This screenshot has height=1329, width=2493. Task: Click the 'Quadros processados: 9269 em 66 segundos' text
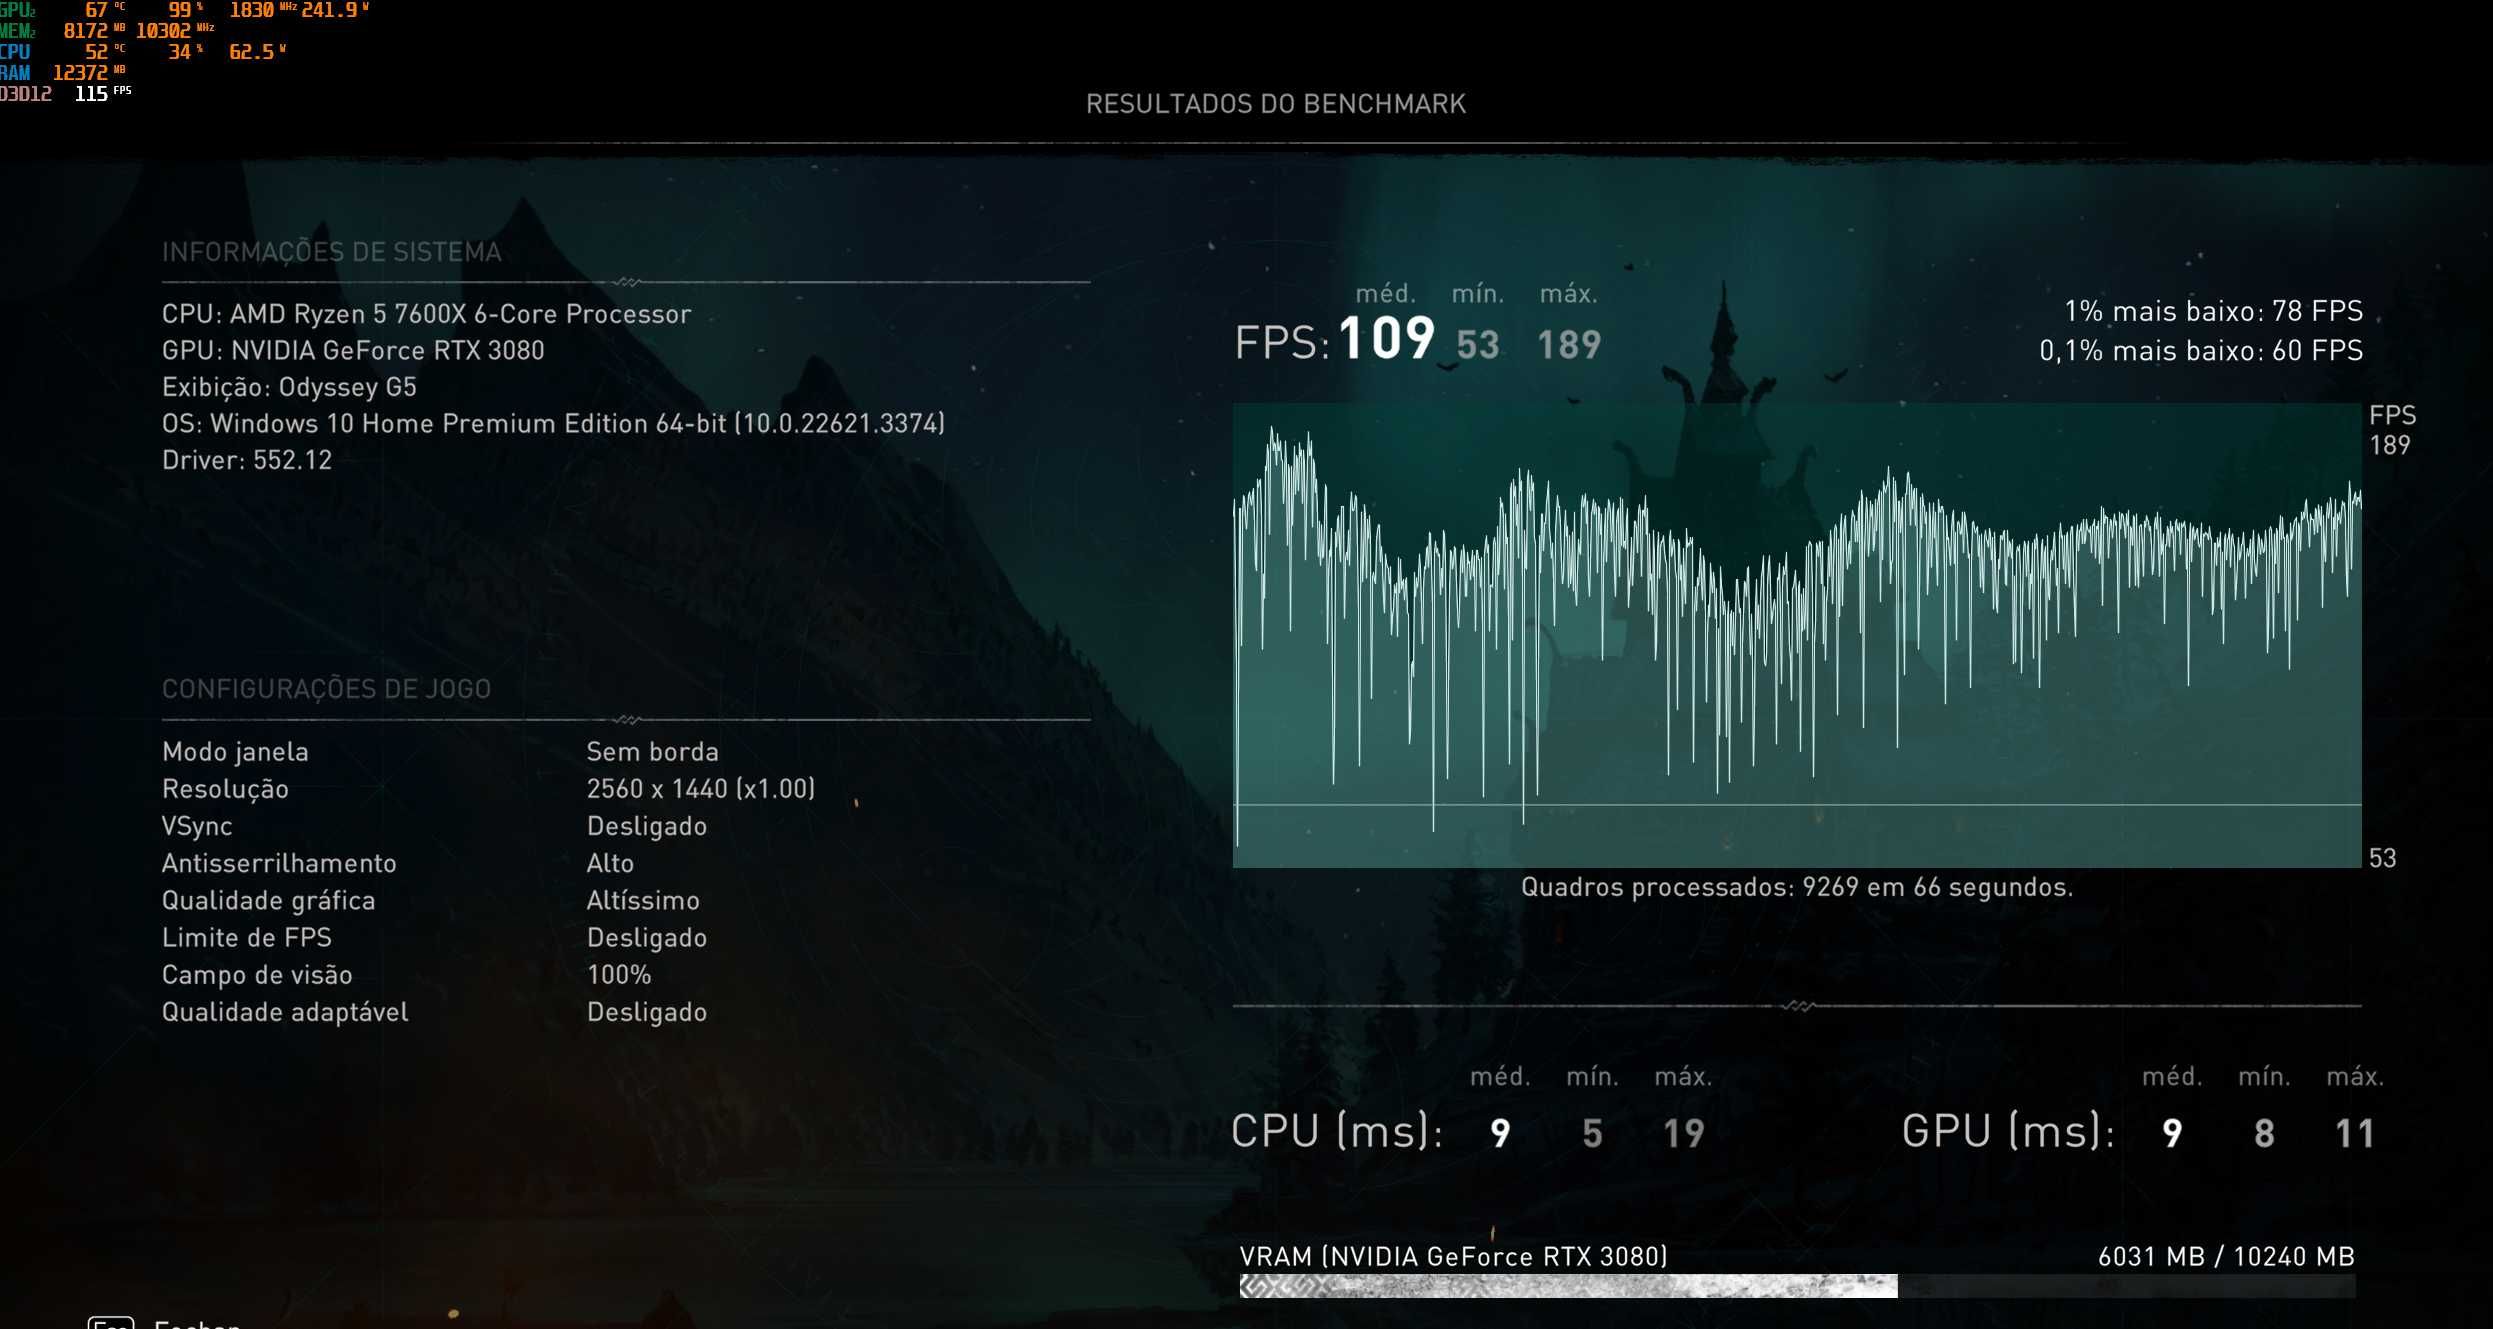point(1797,887)
